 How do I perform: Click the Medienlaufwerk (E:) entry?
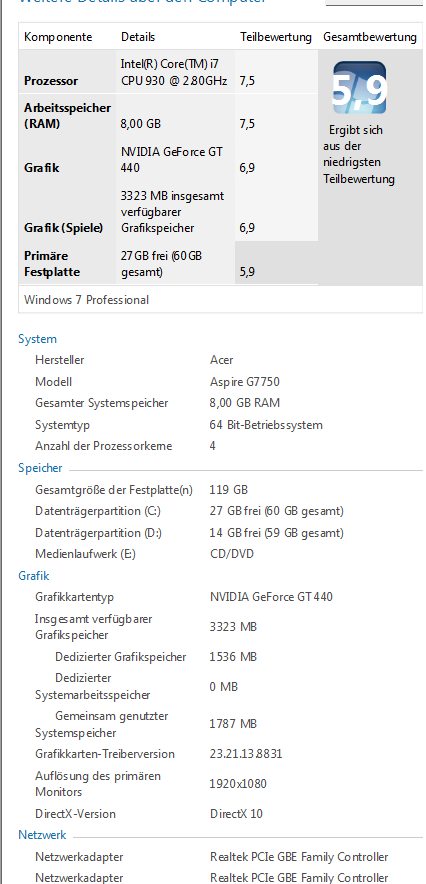click(85, 554)
